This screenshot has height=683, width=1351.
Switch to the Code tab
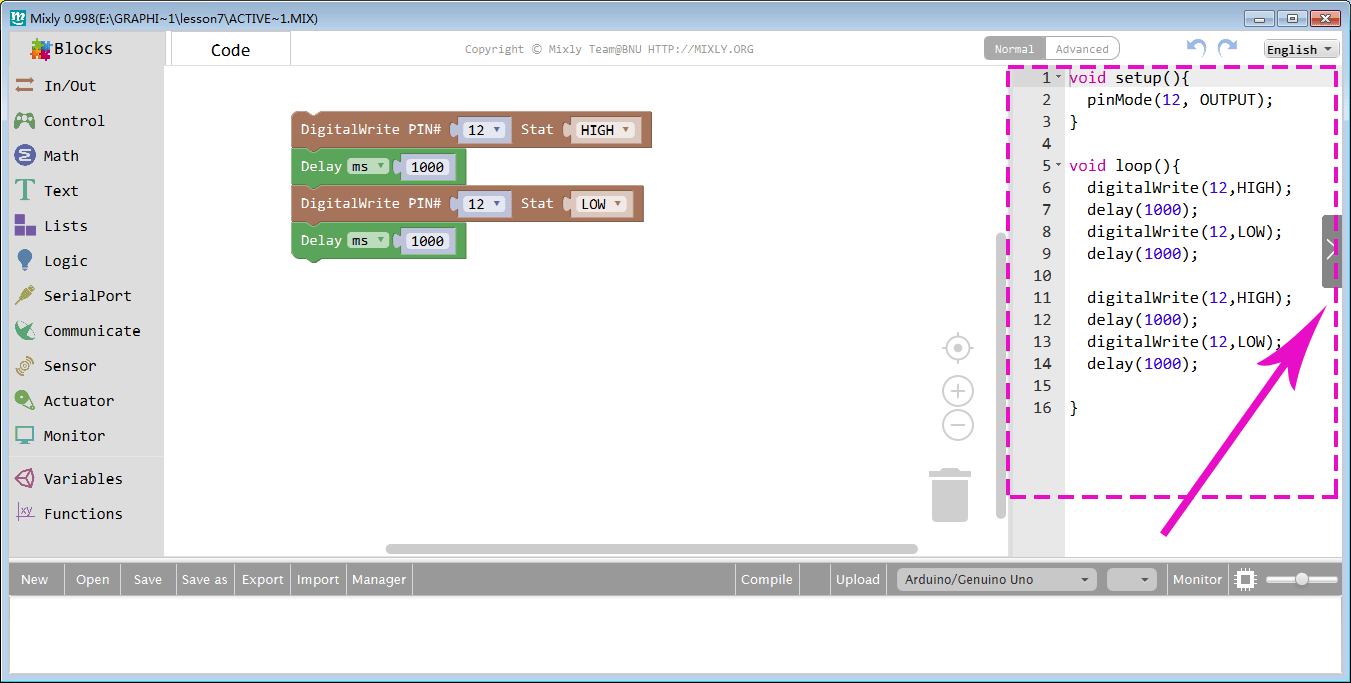pyautogui.click(x=231, y=50)
